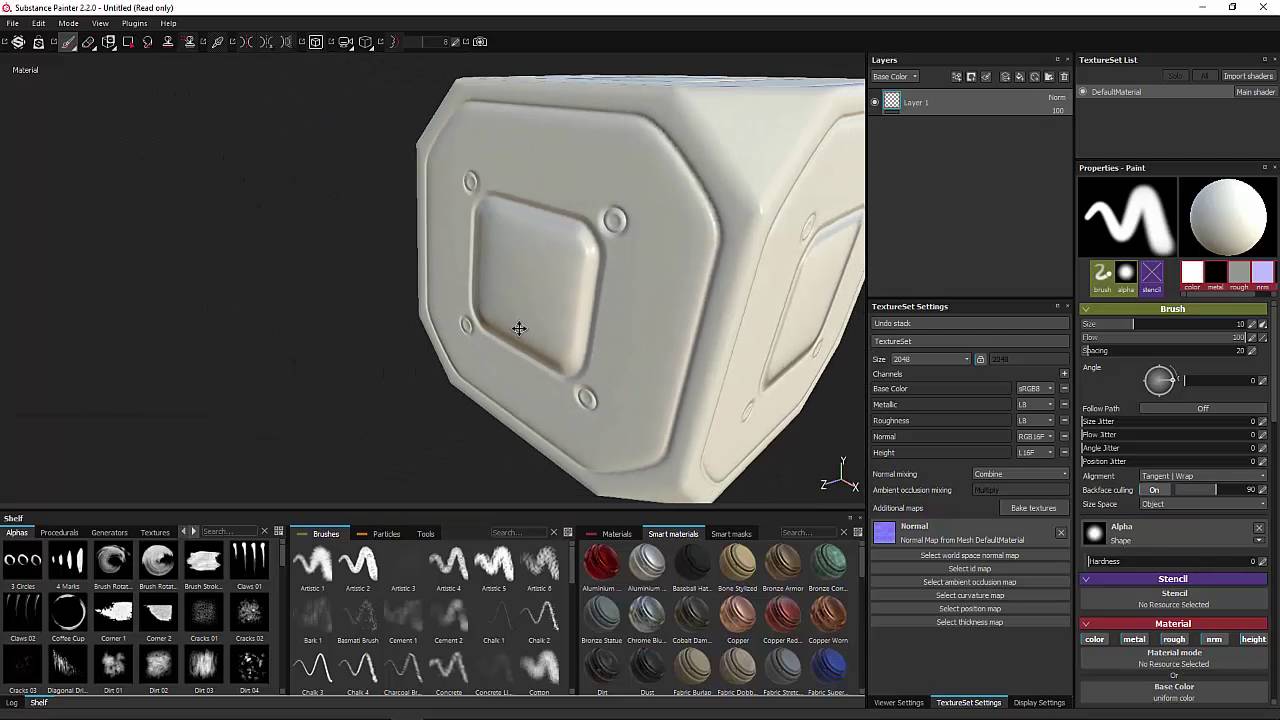Open the Alignment Tangent Wrap dropdown

click(1203, 476)
